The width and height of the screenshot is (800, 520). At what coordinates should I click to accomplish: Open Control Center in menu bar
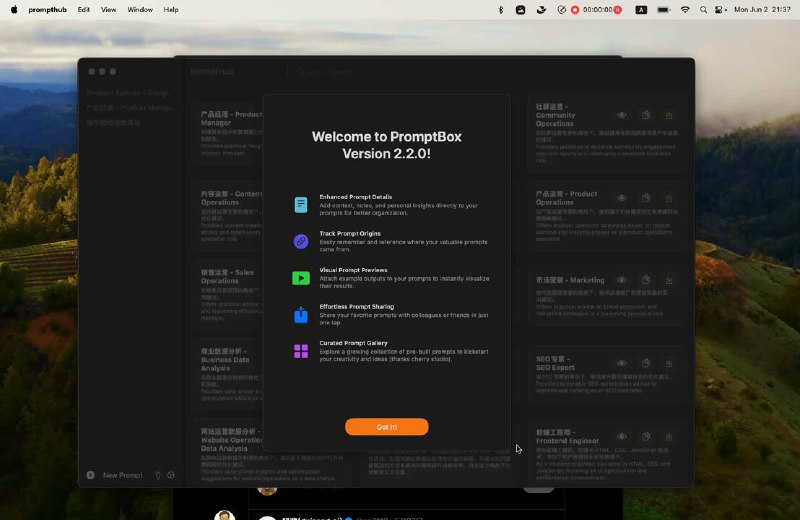point(720,10)
